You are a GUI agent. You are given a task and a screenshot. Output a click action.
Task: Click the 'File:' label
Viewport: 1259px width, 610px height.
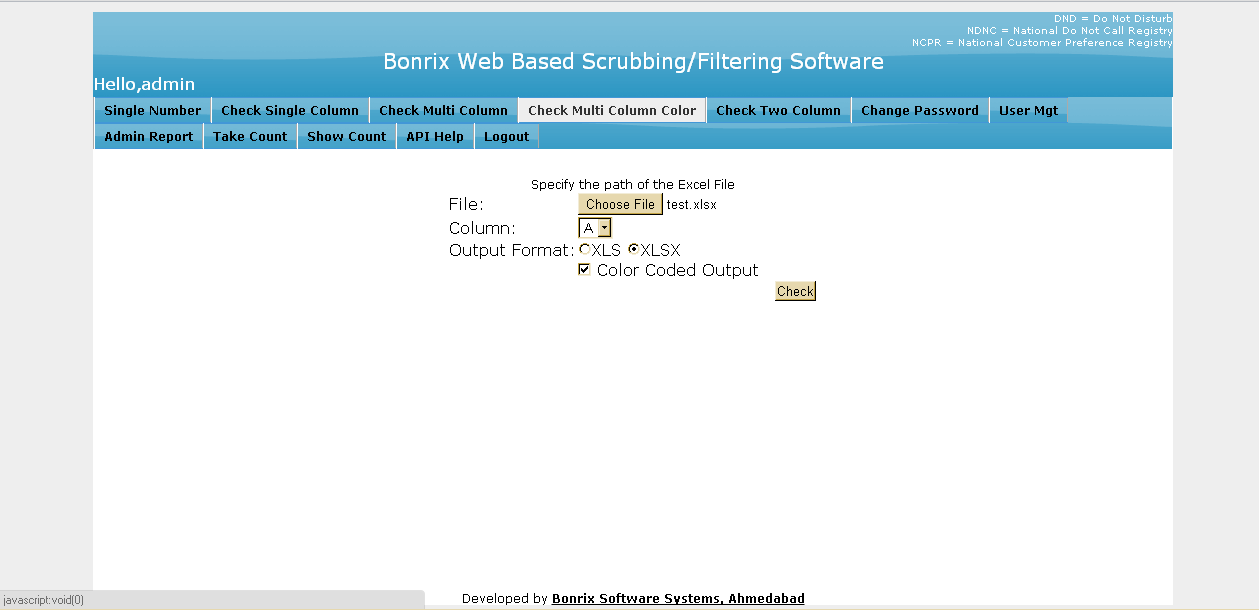tap(466, 204)
